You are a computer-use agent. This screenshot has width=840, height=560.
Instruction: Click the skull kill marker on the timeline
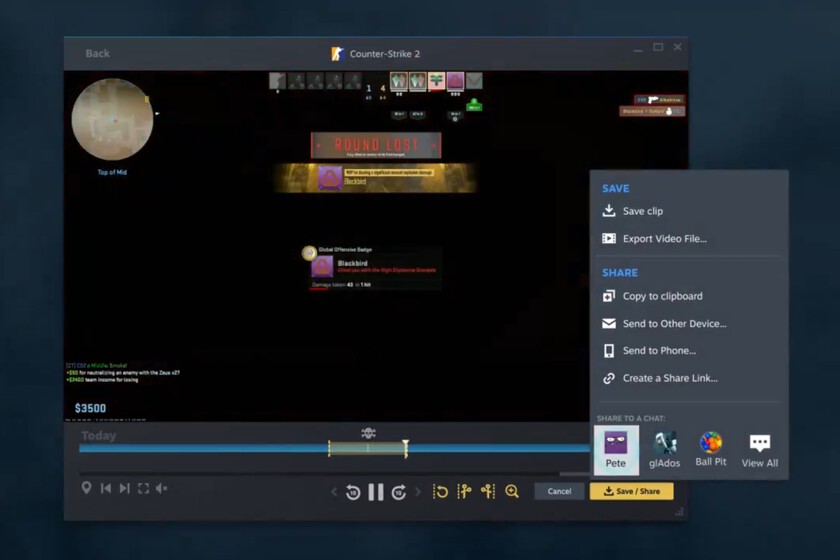pos(368,432)
